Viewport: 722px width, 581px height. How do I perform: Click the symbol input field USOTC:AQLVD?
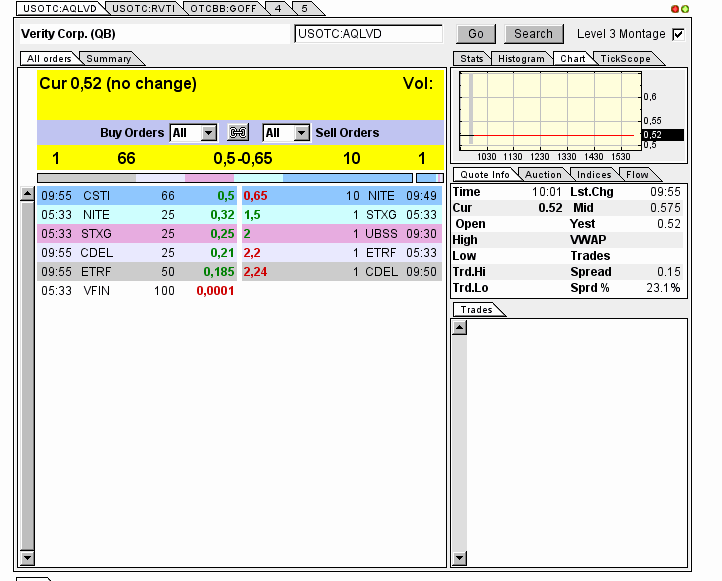(368, 34)
